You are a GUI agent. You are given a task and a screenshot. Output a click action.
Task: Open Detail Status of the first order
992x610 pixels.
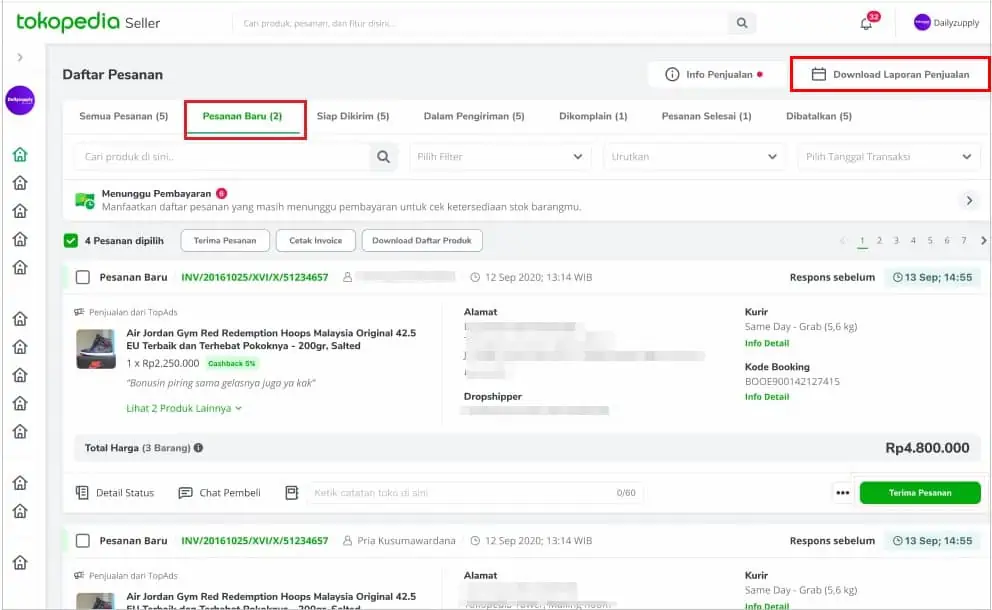115,493
